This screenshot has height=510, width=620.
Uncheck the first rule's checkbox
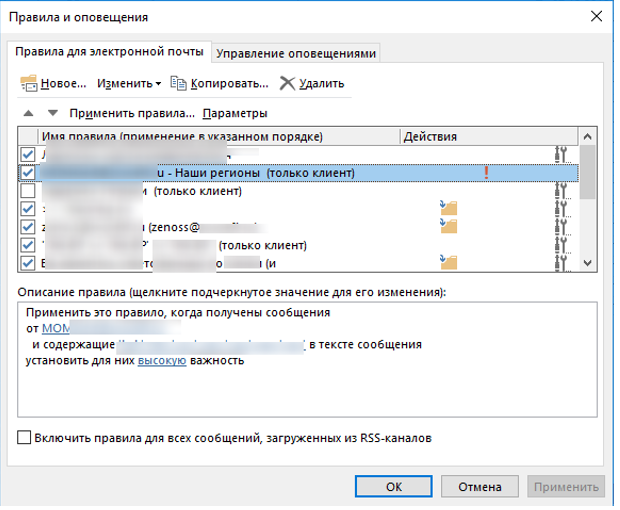pyautogui.click(x=28, y=154)
